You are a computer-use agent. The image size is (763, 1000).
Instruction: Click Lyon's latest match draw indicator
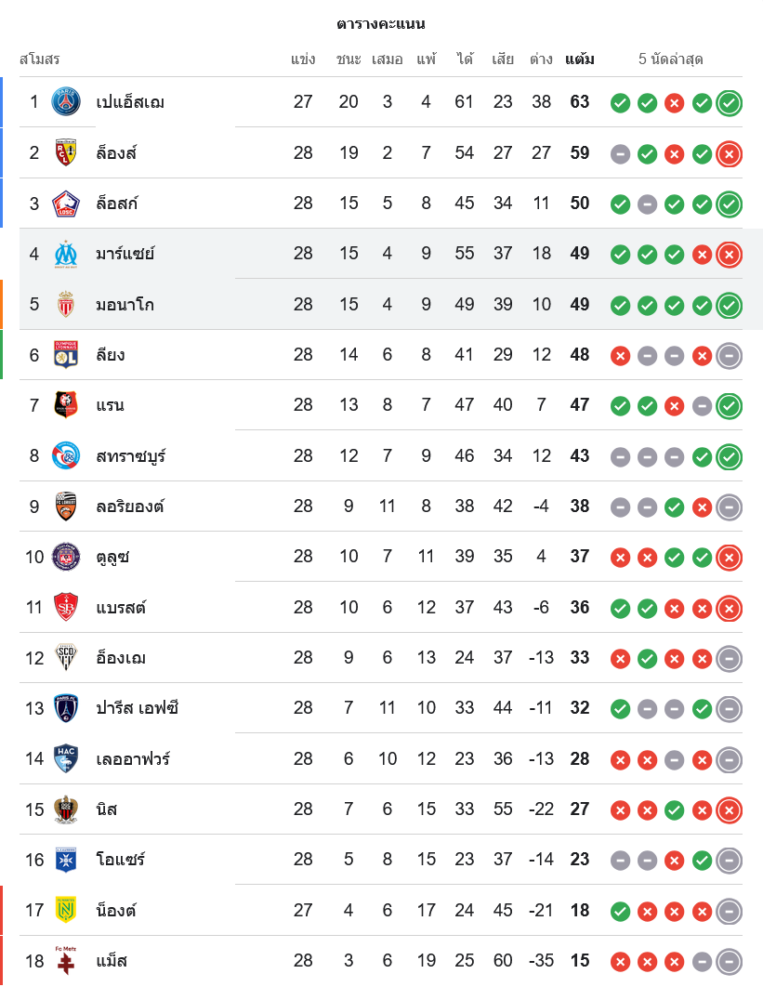(729, 355)
